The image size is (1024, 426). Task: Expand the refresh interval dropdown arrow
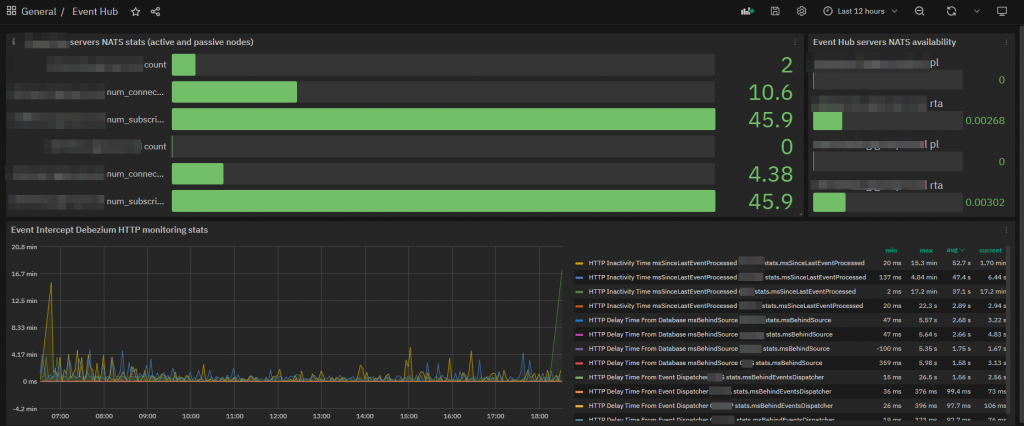(x=977, y=11)
